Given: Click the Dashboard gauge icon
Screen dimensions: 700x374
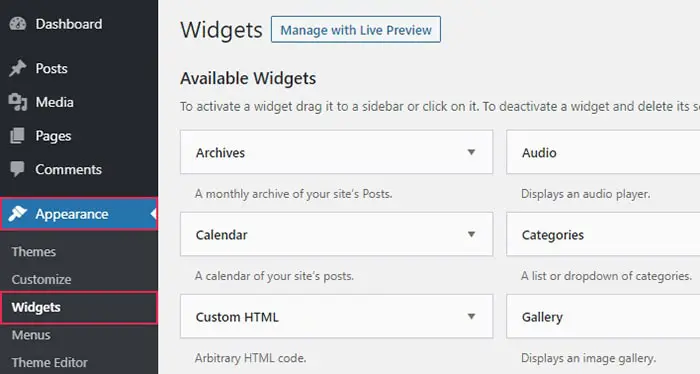Looking at the screenshot, I should tap(18, 24).
